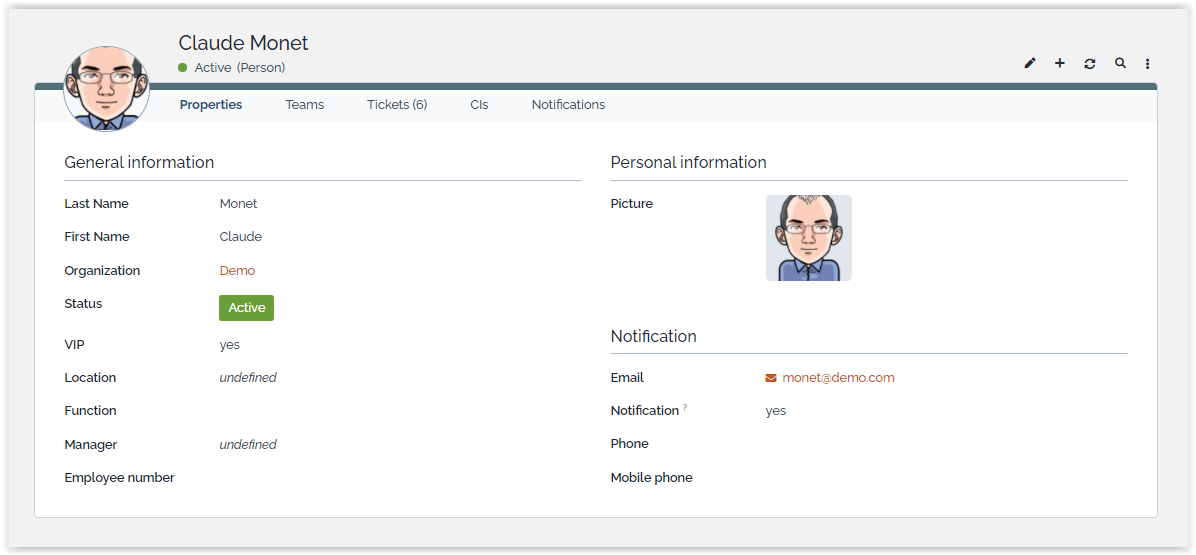Open search with the magnifier icon

(1120, 63)
